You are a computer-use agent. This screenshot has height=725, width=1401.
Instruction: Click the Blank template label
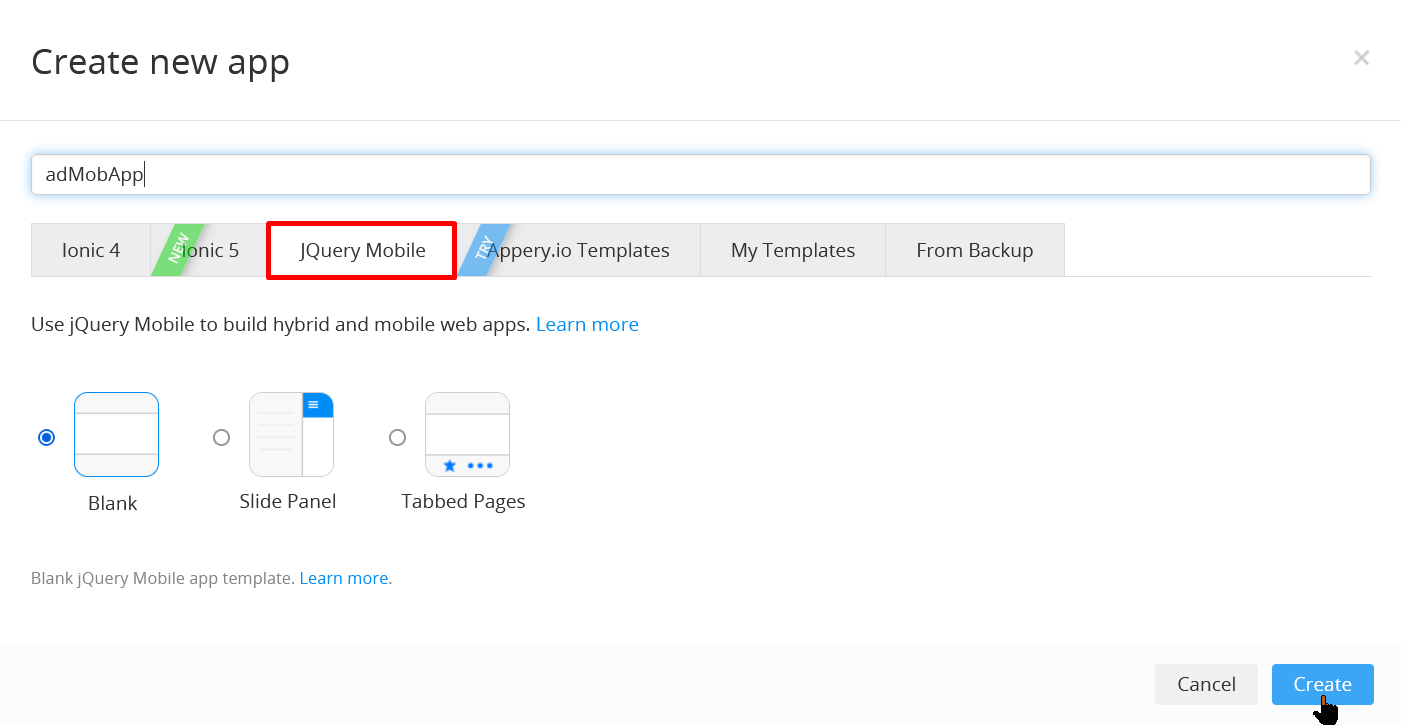tap(113, 503)
